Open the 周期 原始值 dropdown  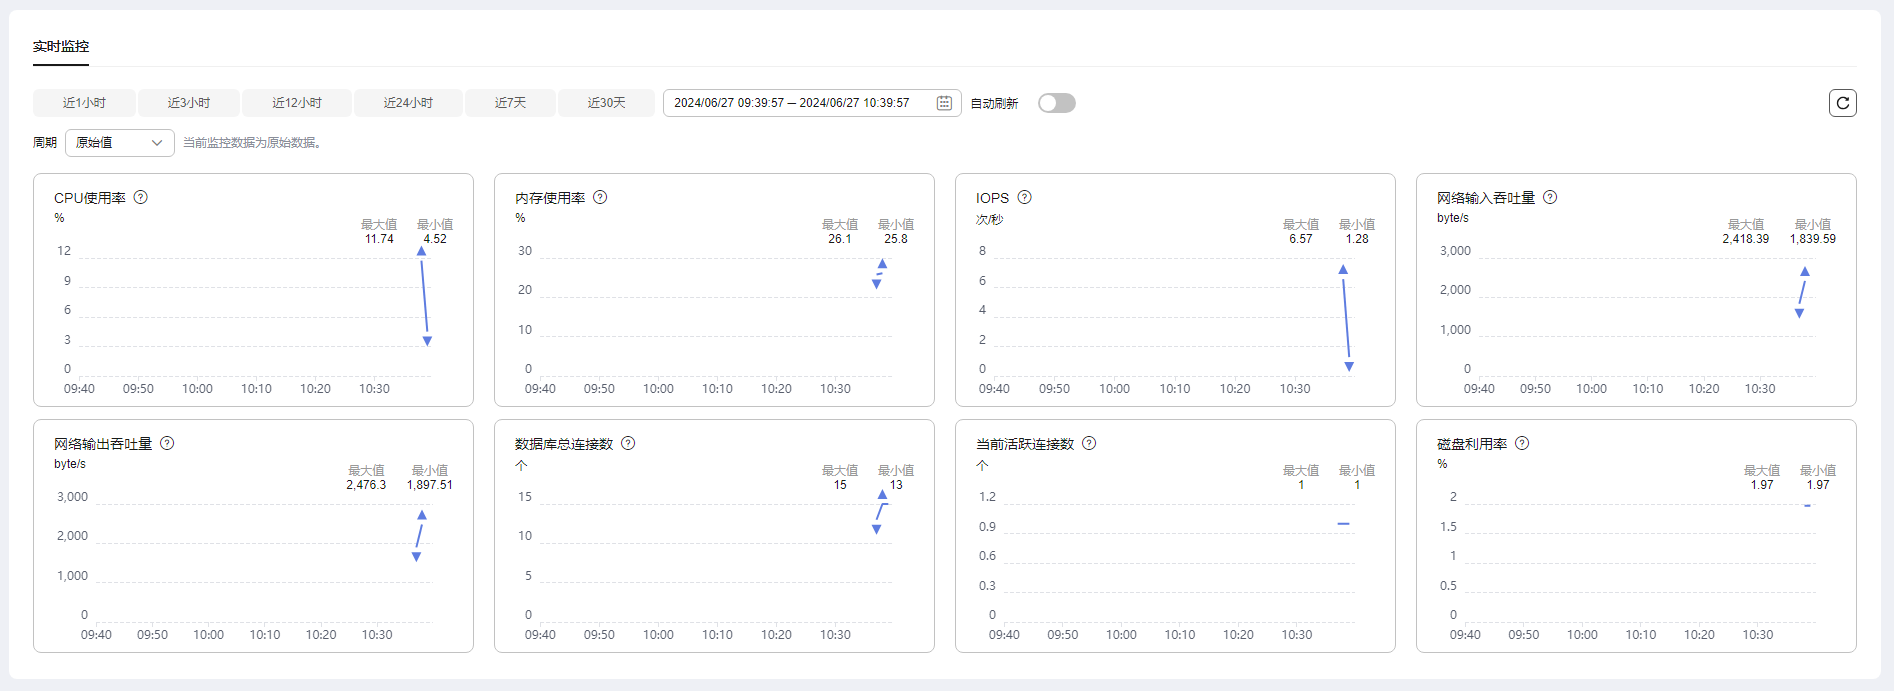(x=120, y=143)
